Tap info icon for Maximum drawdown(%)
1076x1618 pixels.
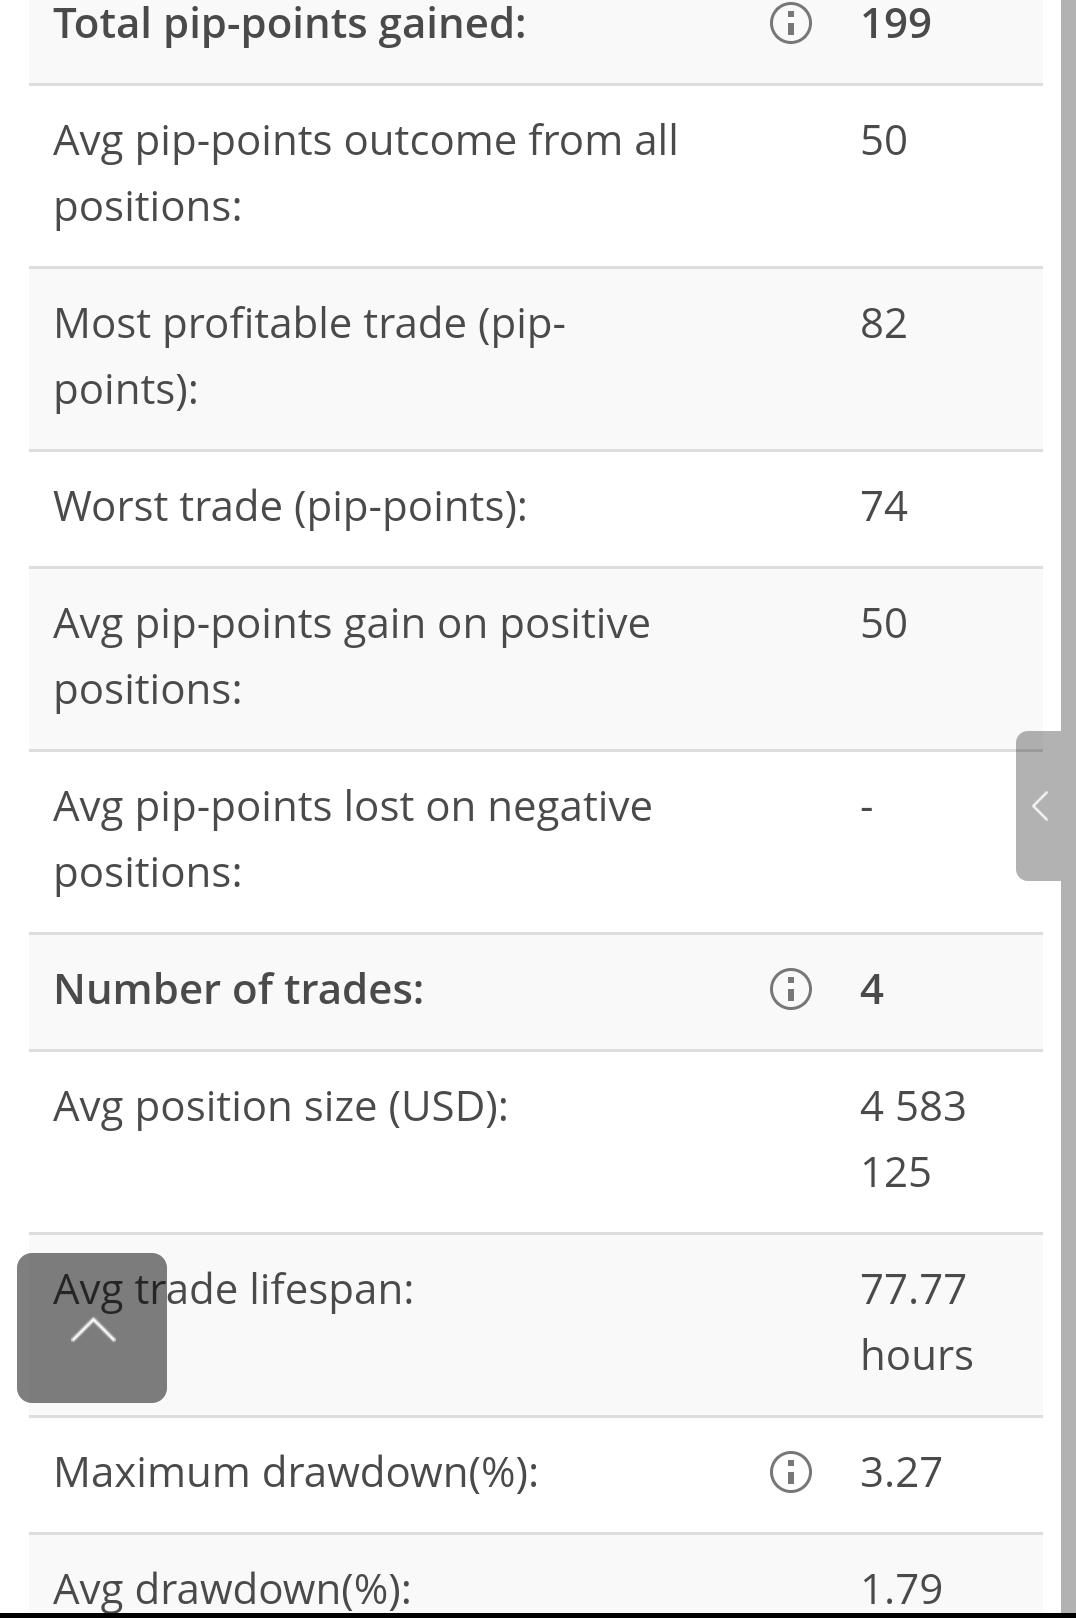[x=790, y=1472]
